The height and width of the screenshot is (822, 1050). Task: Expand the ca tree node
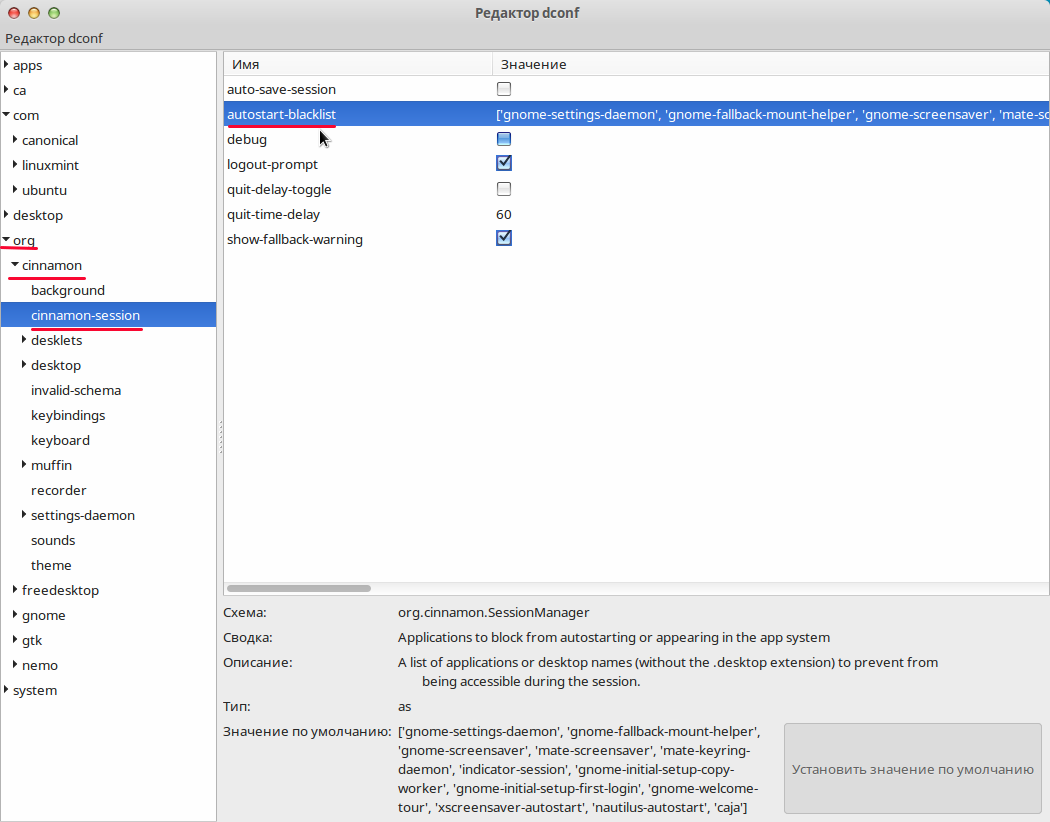pos(6,90)
